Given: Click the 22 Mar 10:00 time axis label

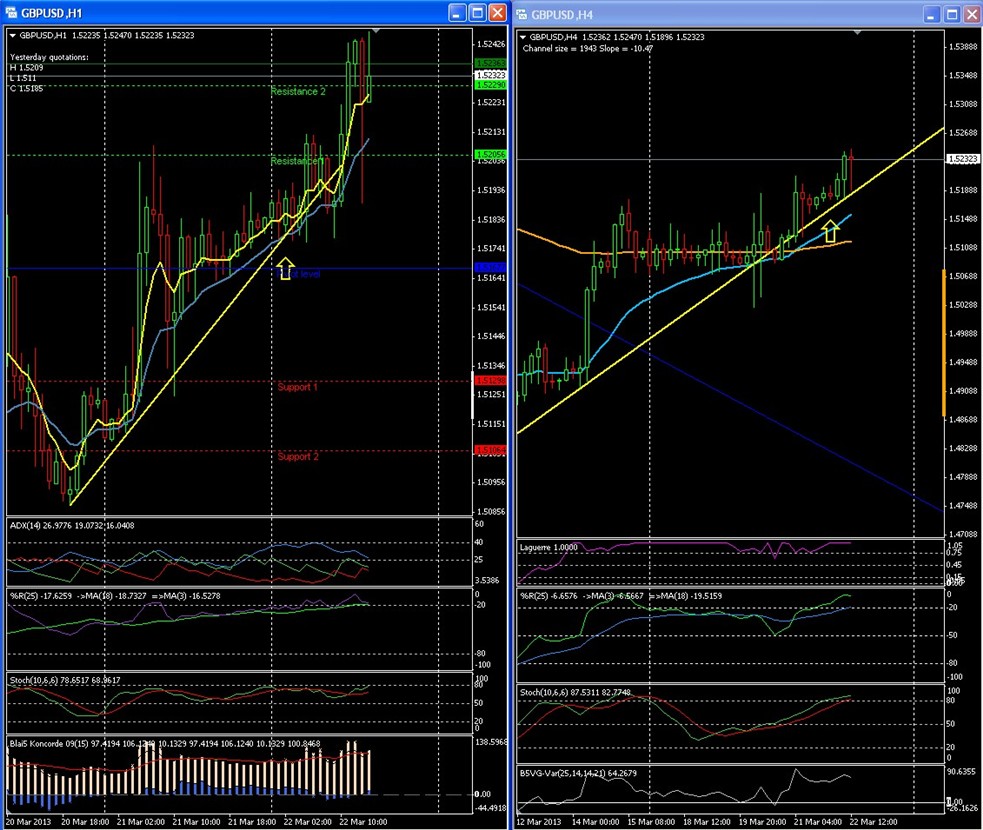Looking at the screenshot, I should 363,821.
